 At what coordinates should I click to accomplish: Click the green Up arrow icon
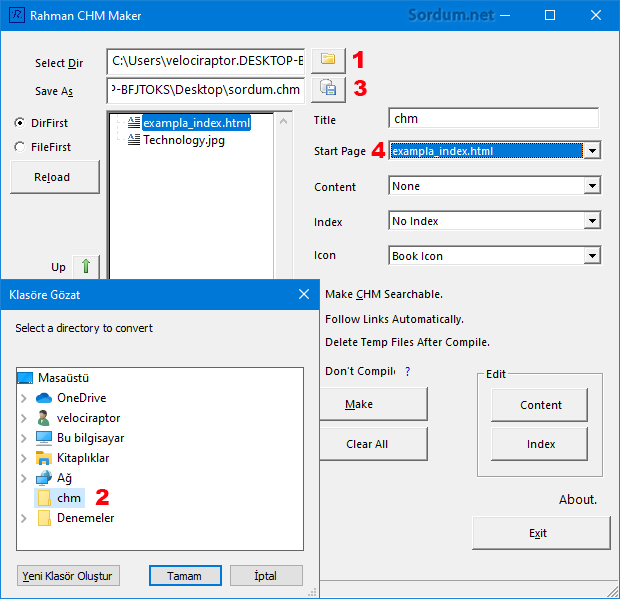[86, 266]
